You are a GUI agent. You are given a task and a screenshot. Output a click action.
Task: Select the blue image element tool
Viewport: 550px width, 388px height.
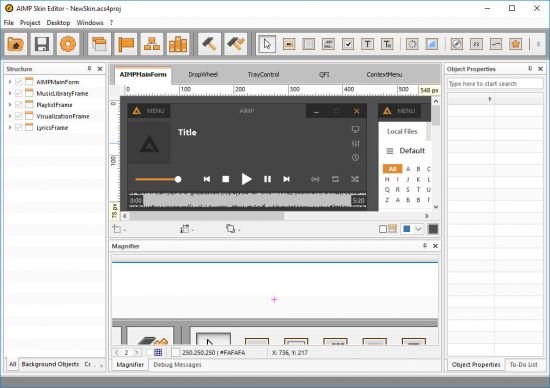432,44
